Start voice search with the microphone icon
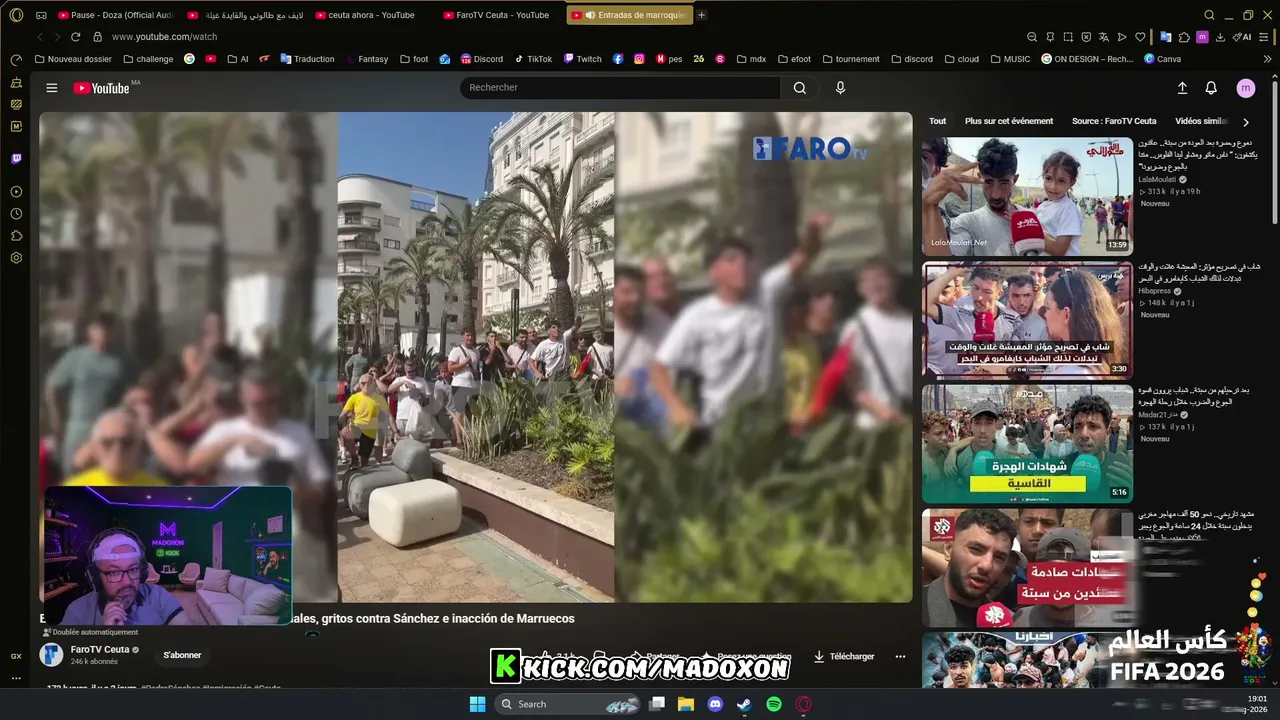The width and height of the screenshot is (1280, 720). [x=840, y=88]
